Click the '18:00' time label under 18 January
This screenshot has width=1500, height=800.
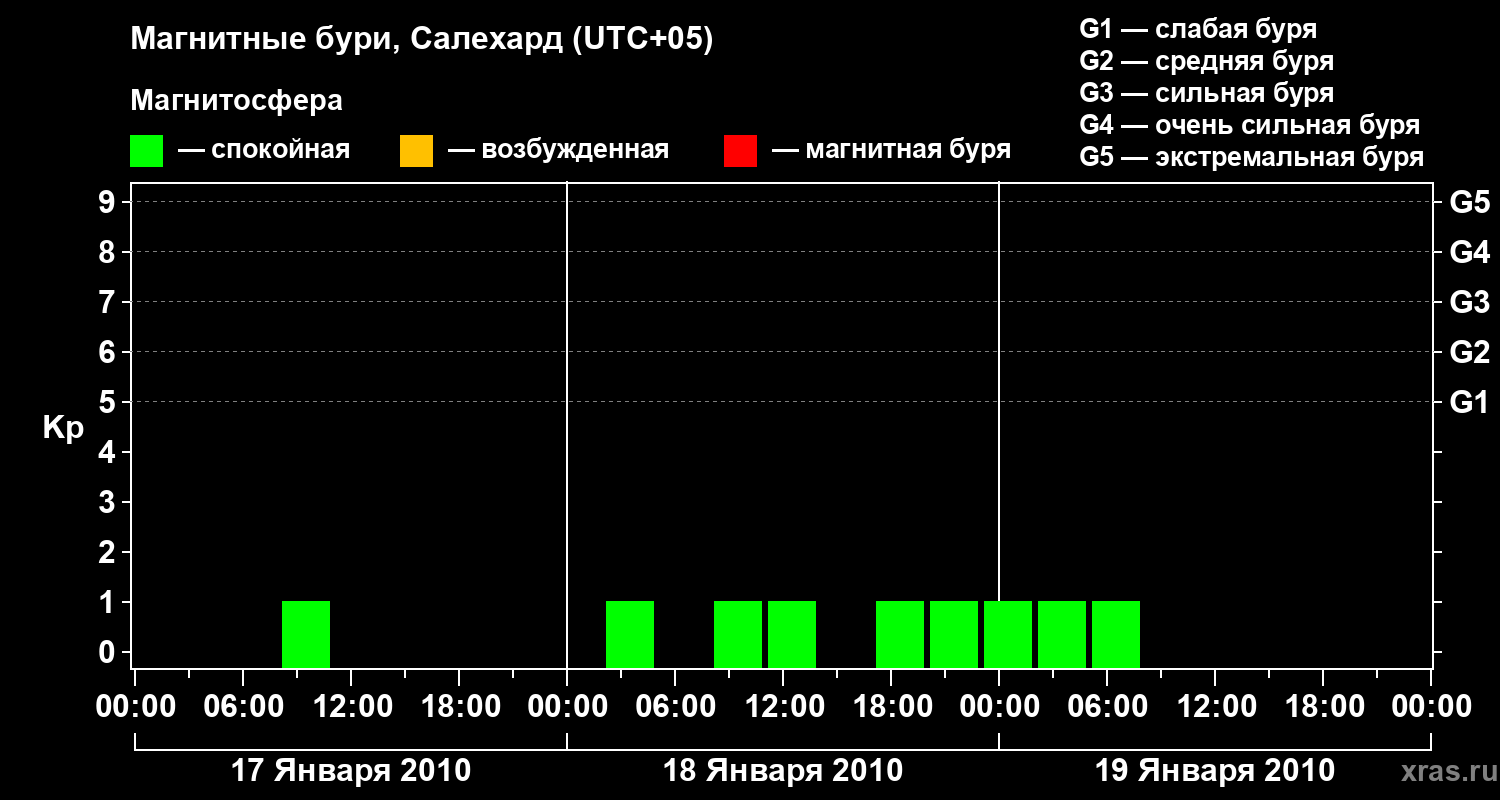click(x=891, y=707)
